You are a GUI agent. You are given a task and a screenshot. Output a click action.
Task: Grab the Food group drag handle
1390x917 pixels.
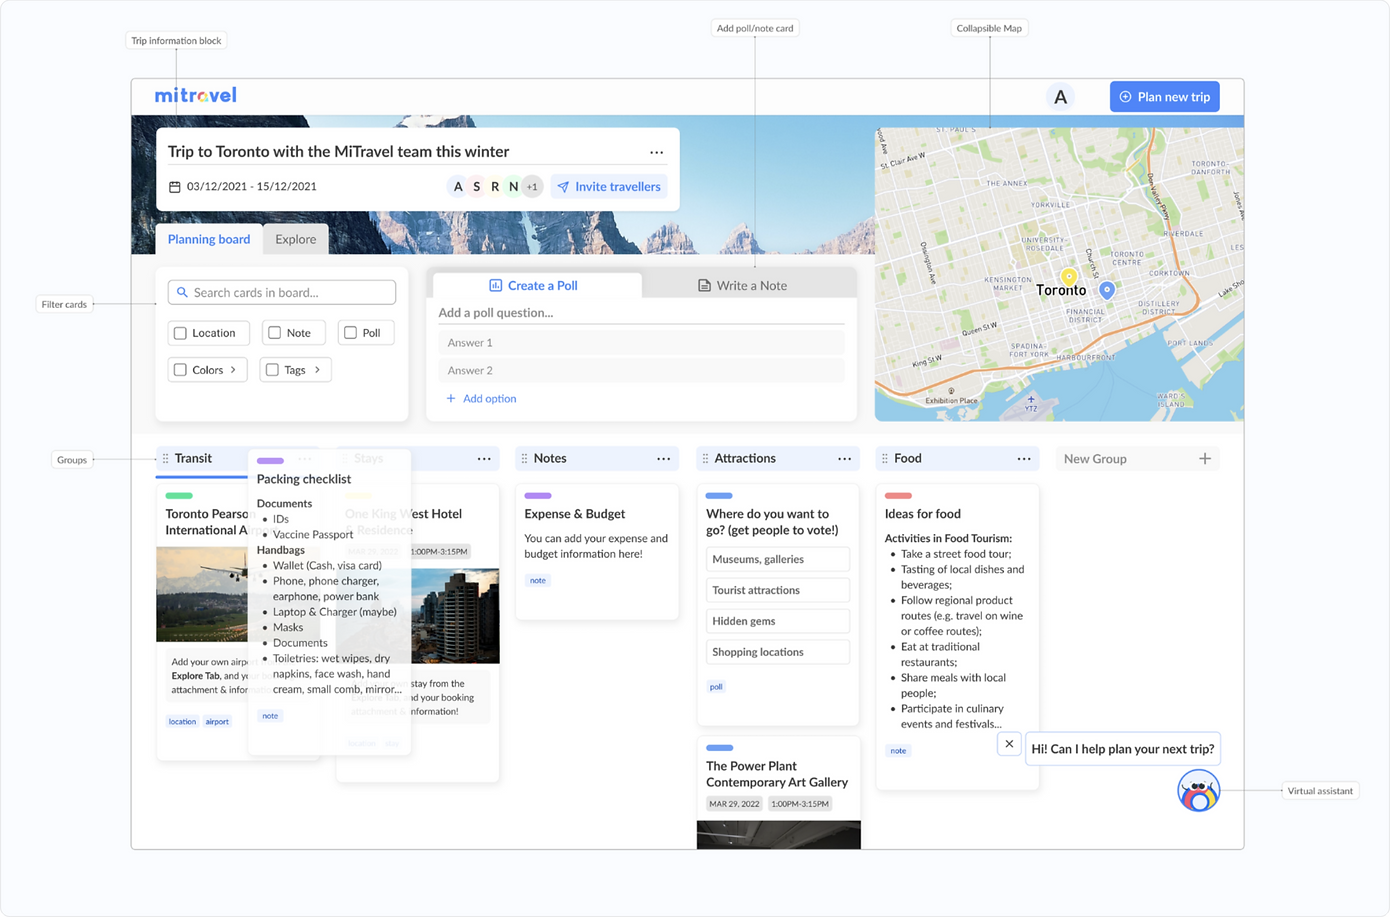coord(885,459)
